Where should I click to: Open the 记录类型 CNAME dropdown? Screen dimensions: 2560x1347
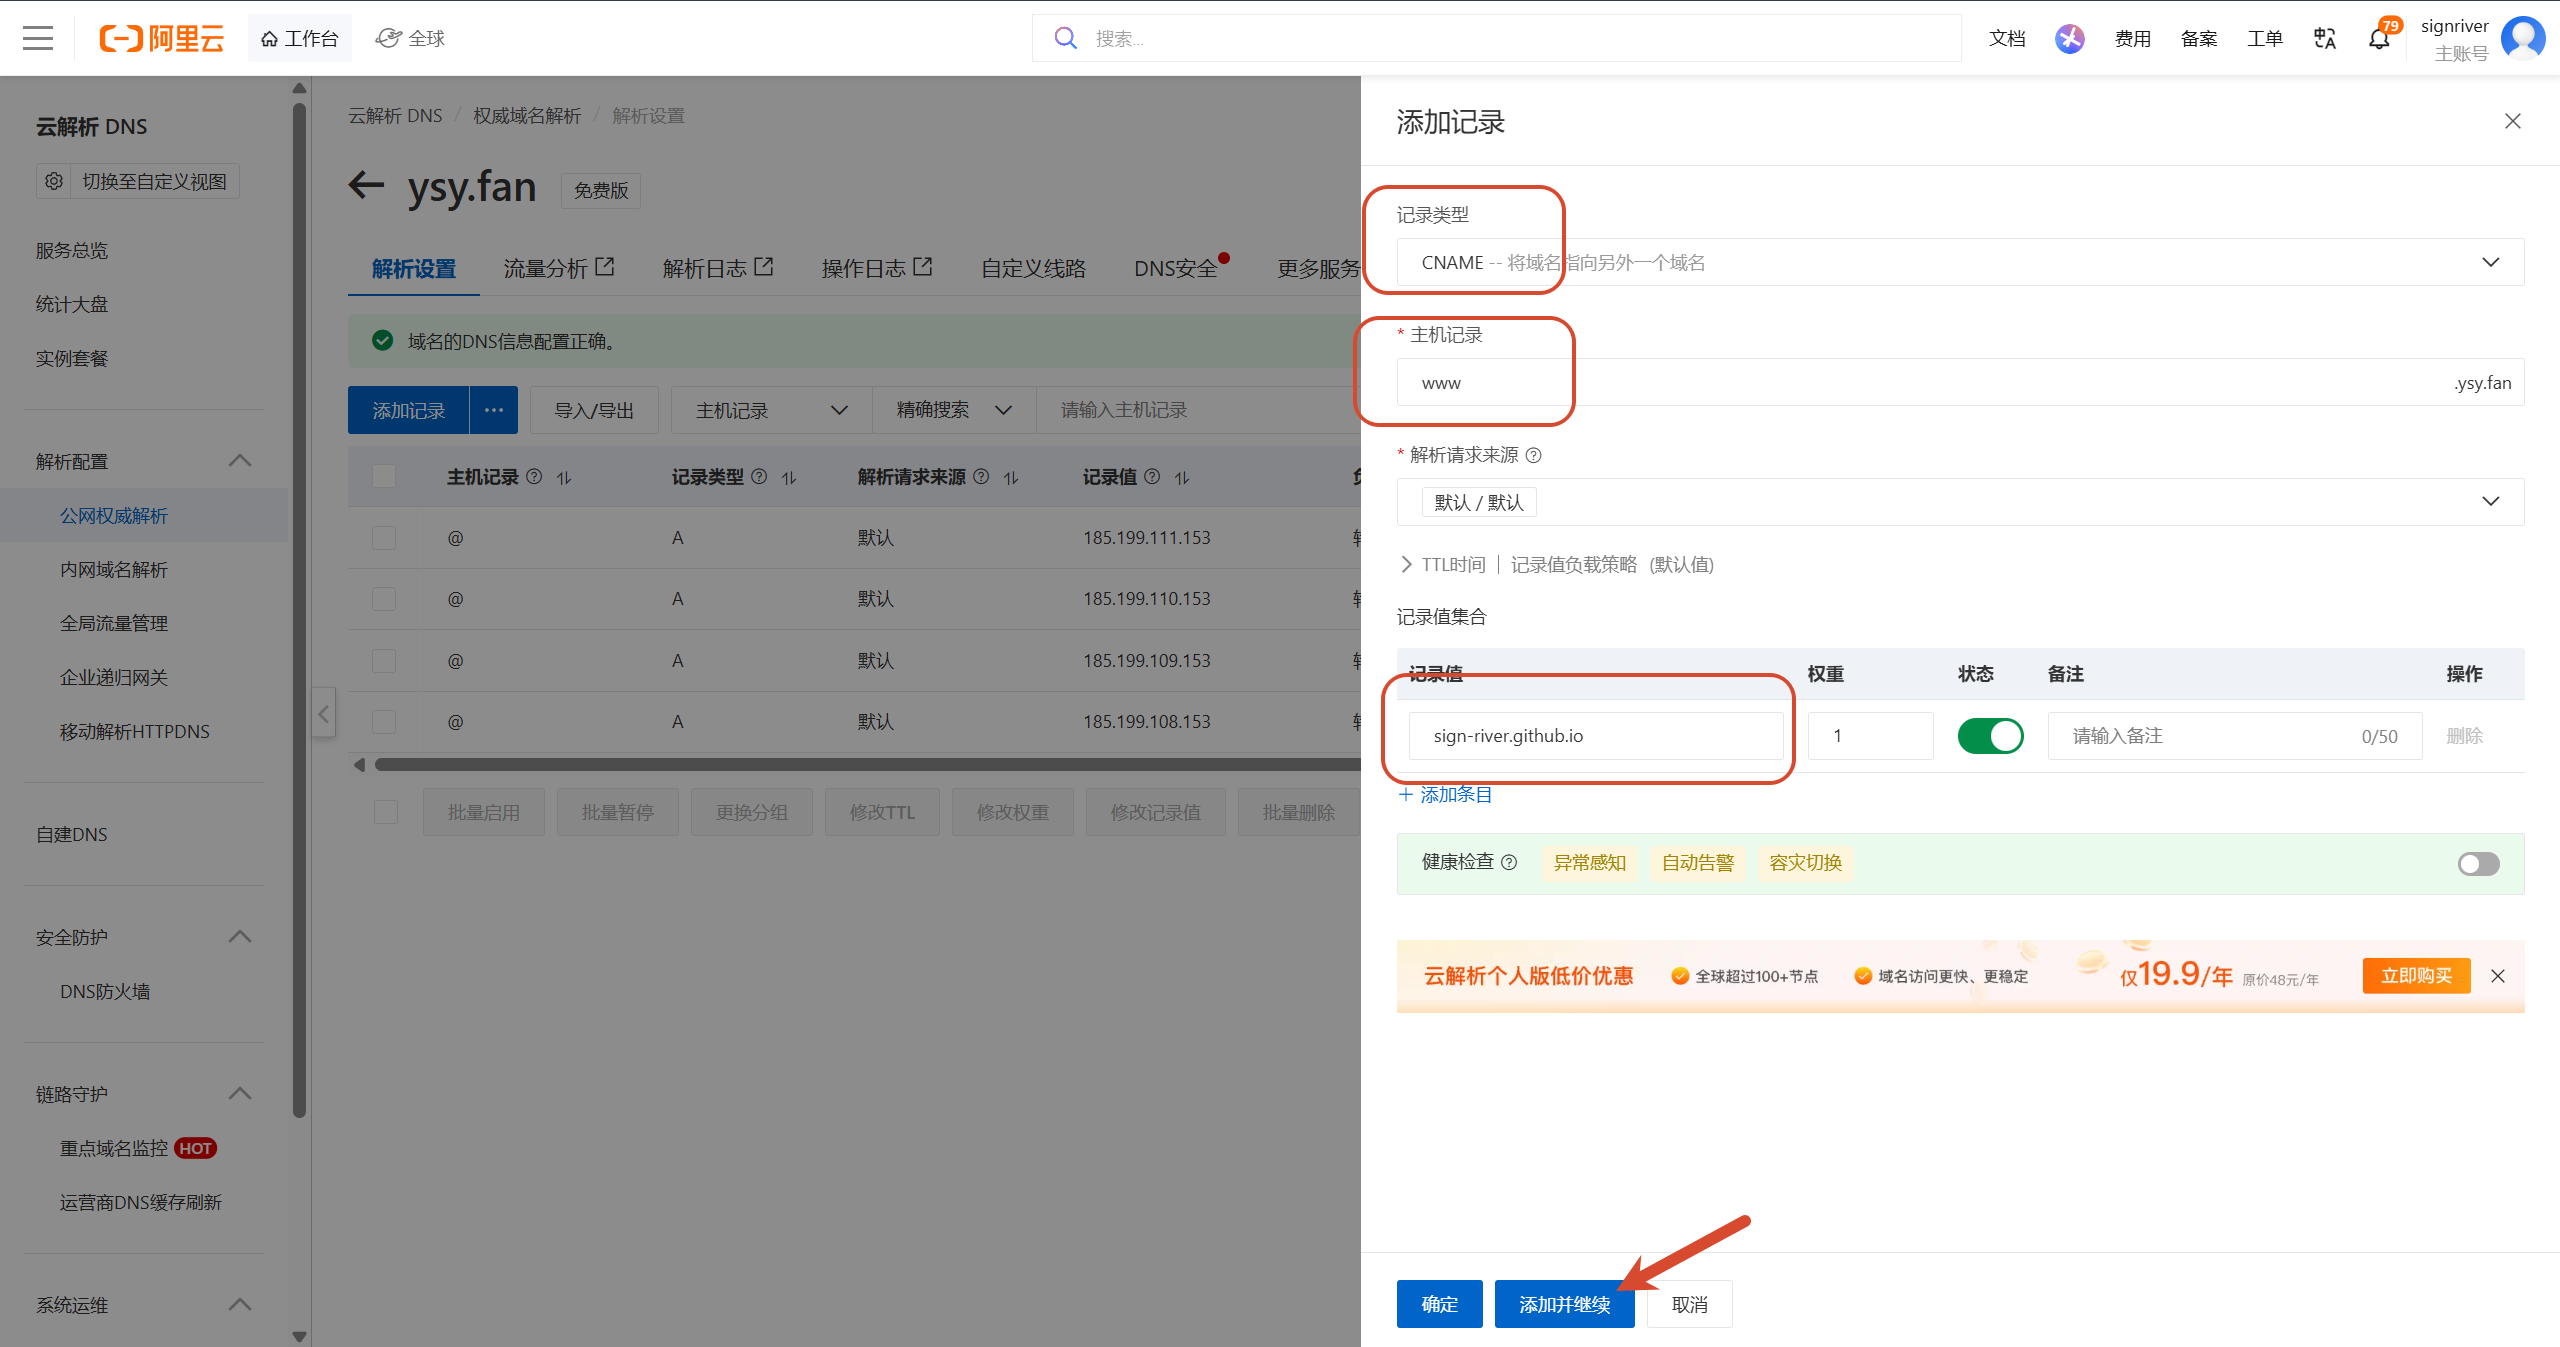[x=1960, y=262]
